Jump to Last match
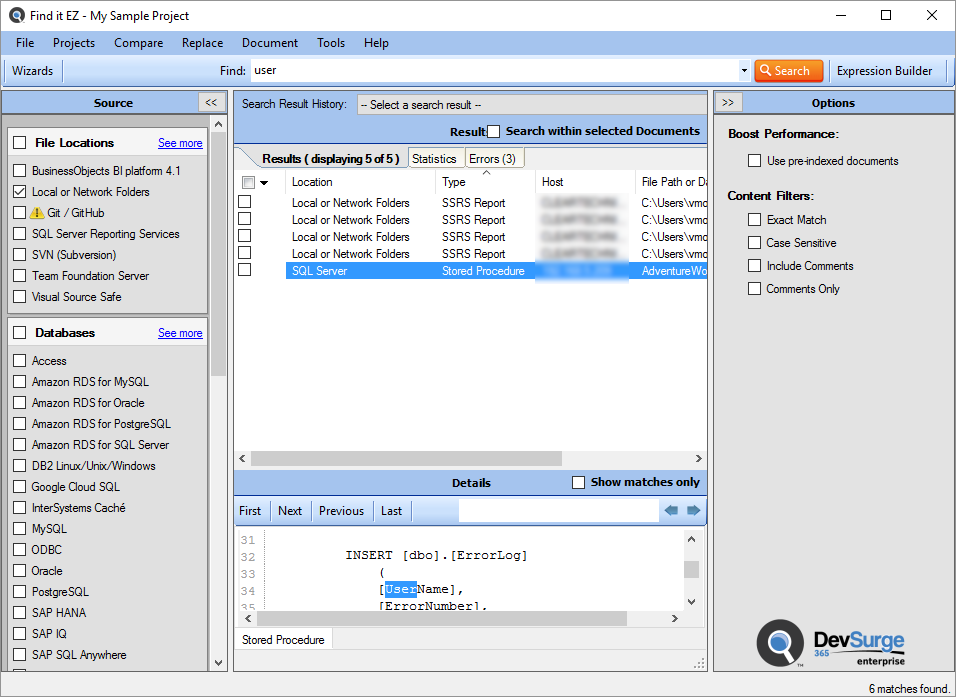Image resolution: width=956 pixels, height=697 pixels. [391, 511]
